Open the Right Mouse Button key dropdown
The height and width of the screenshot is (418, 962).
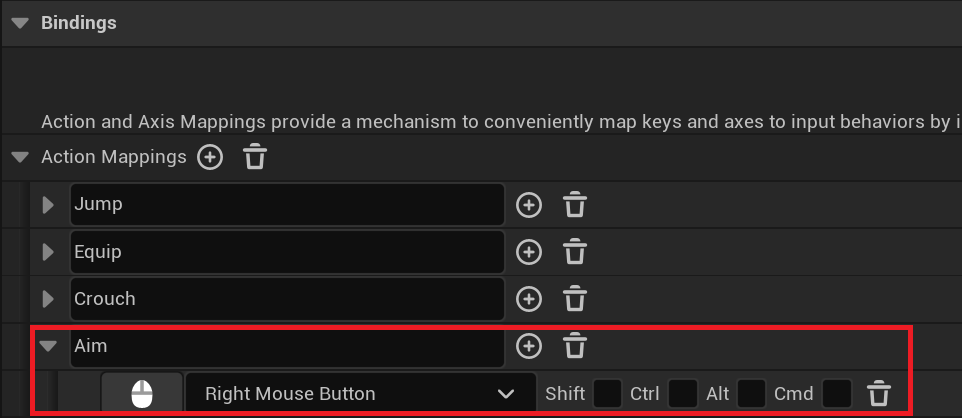tap(360, 394)
